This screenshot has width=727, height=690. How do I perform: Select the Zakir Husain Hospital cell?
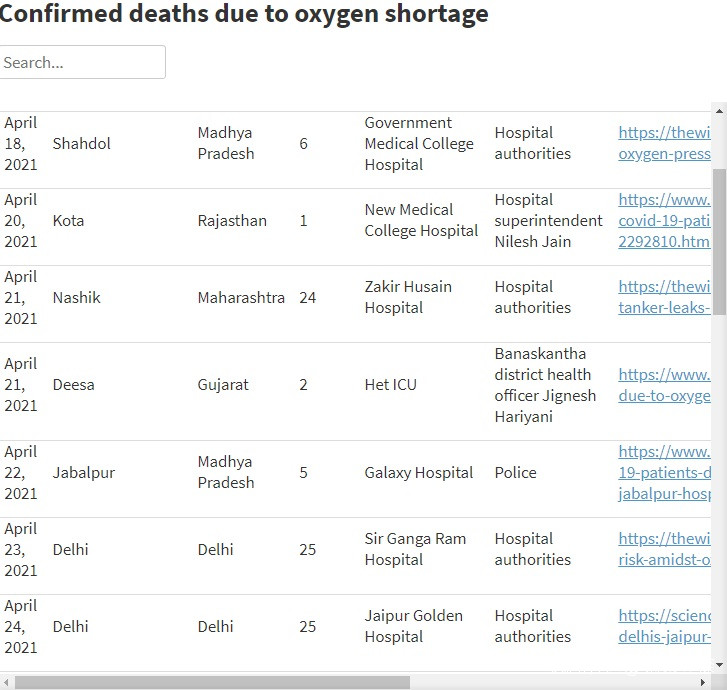[408, 297]
